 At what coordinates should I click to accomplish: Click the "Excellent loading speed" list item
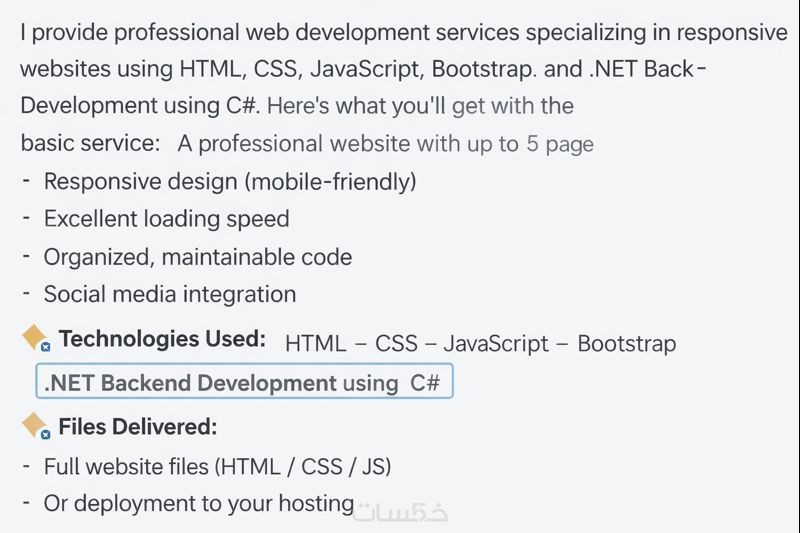pos(166,219)
